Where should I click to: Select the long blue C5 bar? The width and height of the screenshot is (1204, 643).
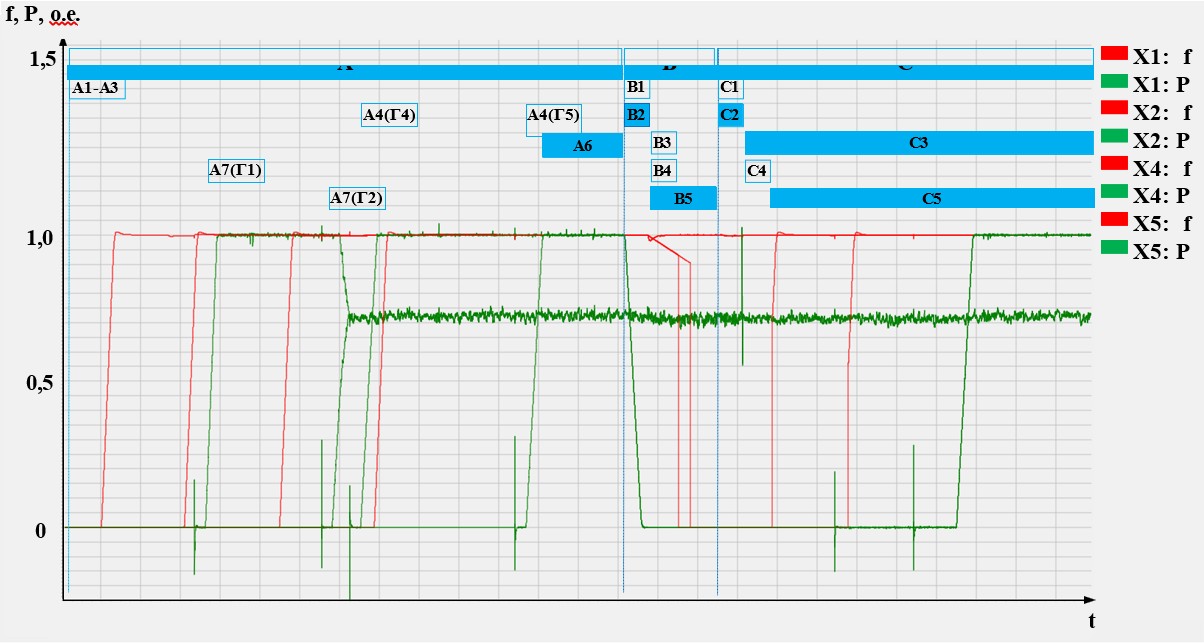pos(930,198)
